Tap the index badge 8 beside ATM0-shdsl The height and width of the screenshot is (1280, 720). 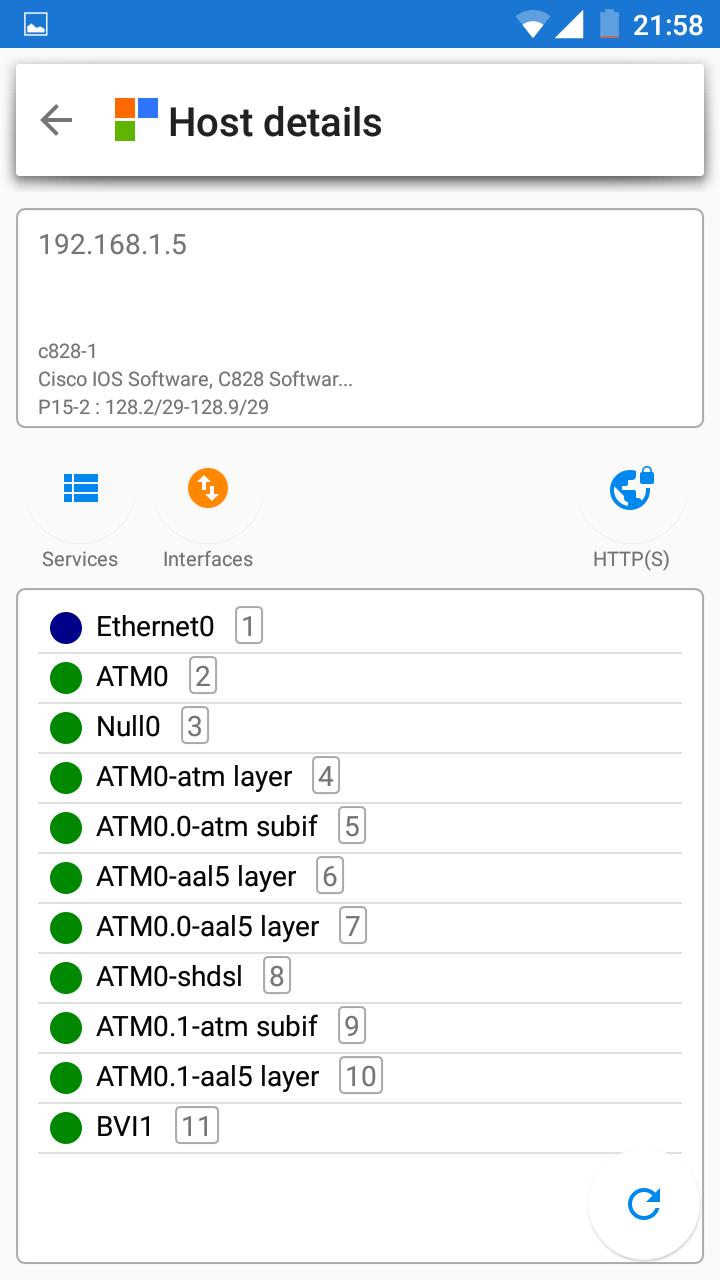coord(277,976)
